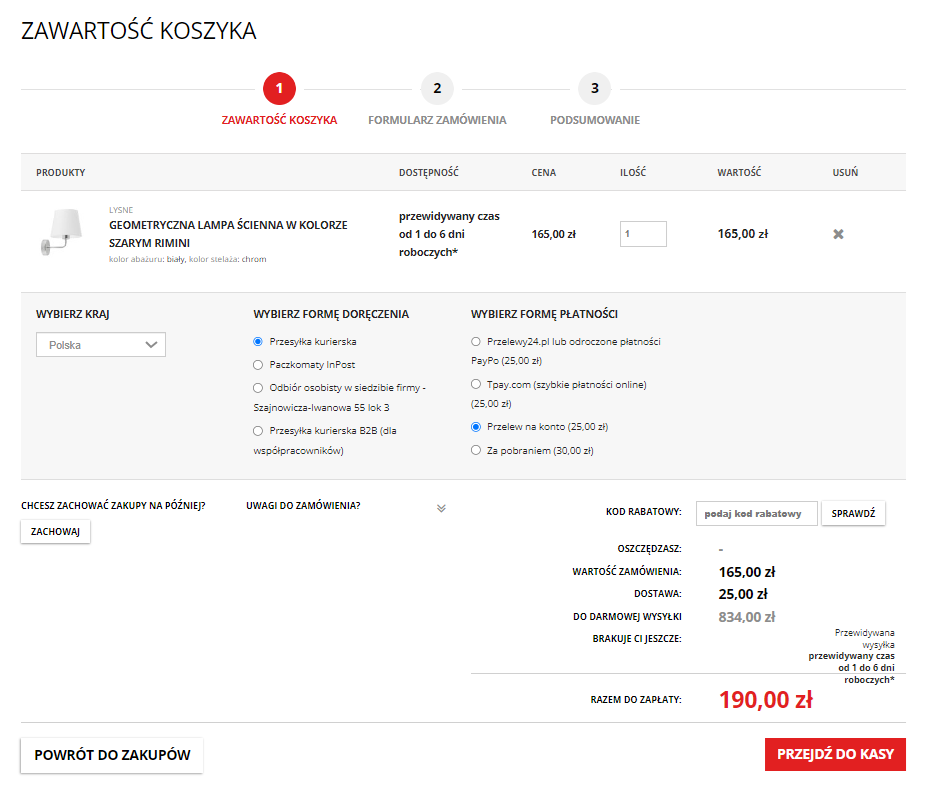The image size is (926, 811).
Task: Select Przelewy24.pl payment method
Action: click(x=475, y=341)
